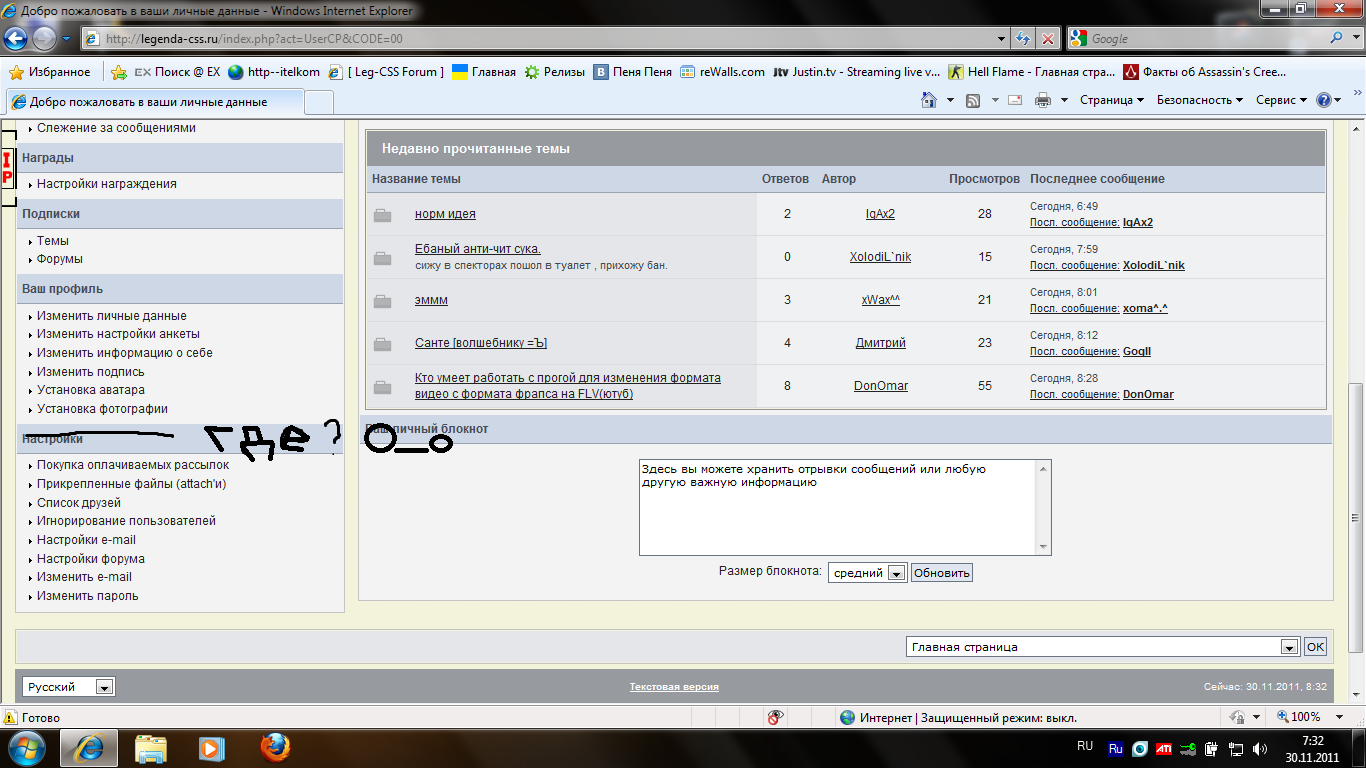Open 'Настройки награждения' link
Screen dimensions: 1366x768
pos(107,184)
